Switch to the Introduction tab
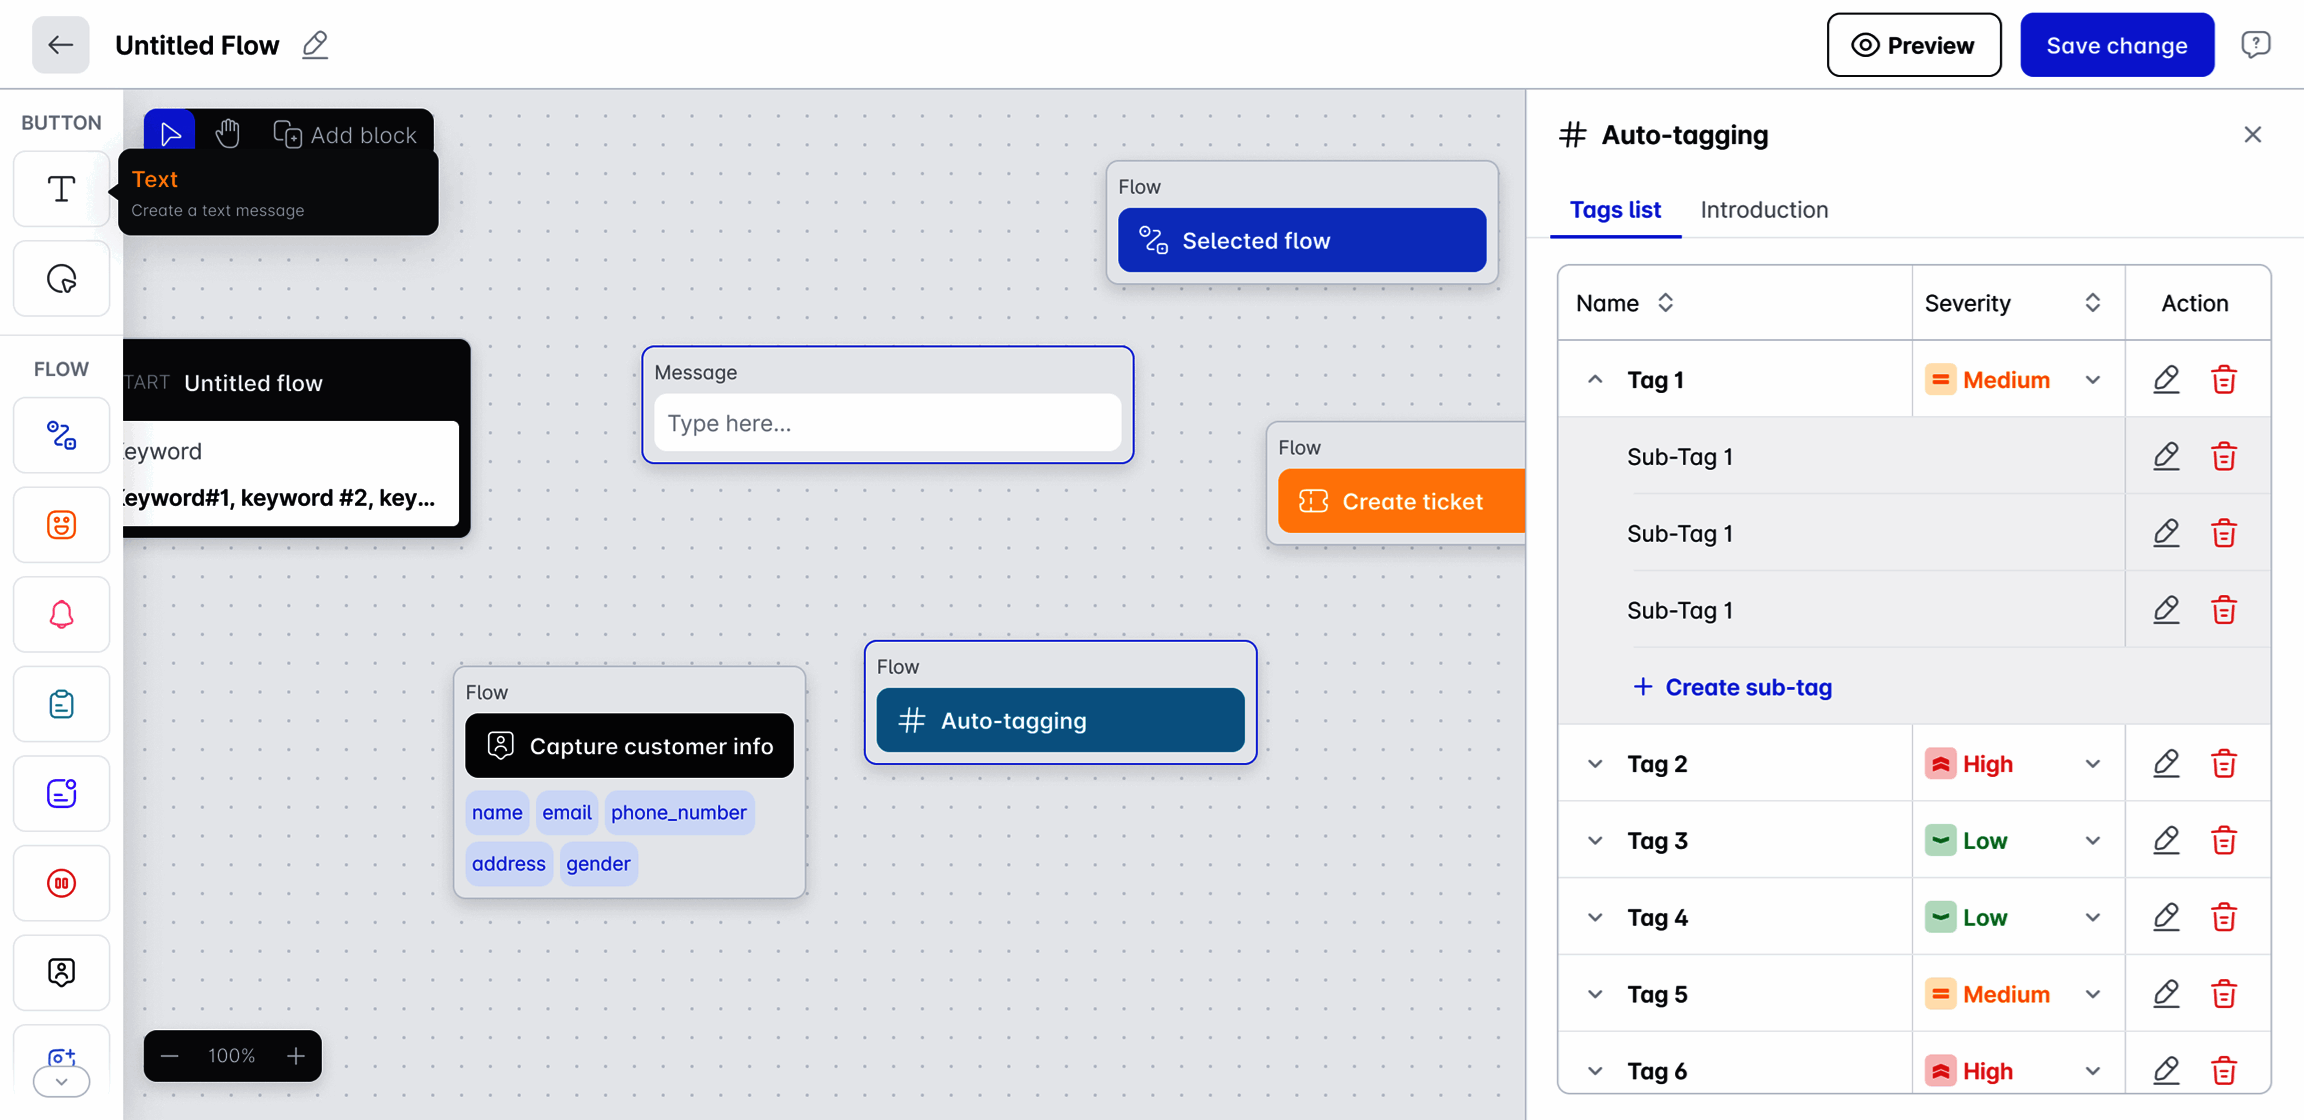 click(x=1764, y=210)
